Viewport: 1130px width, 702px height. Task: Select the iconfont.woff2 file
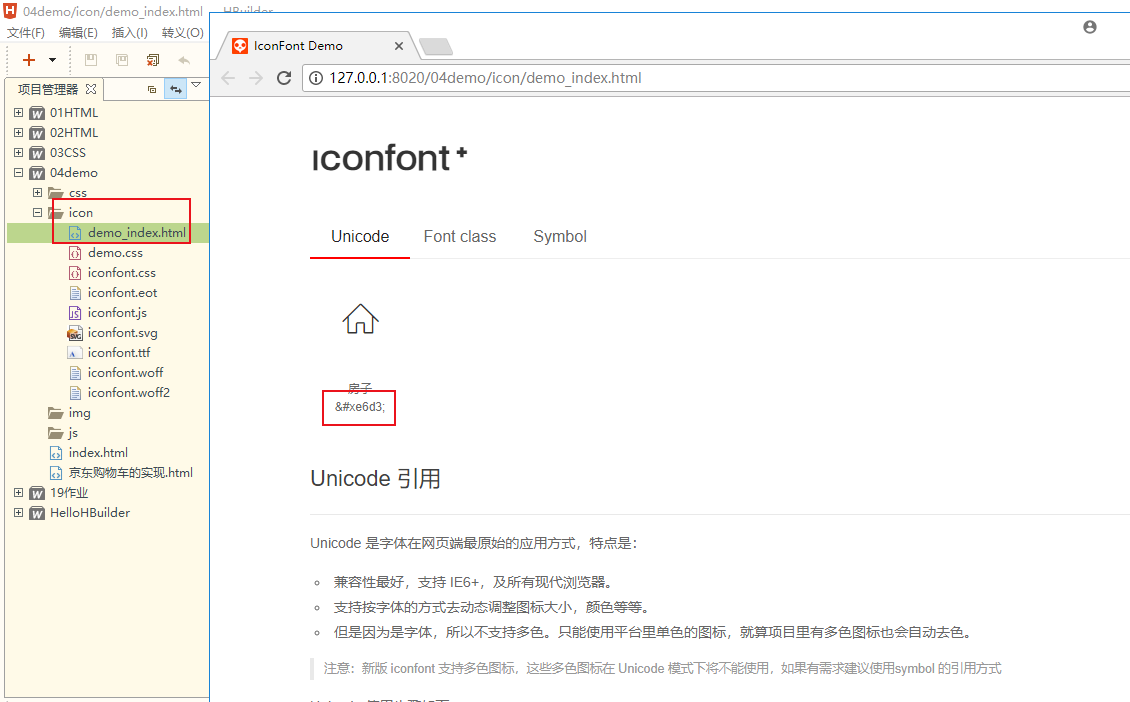[x=129, y=393]
